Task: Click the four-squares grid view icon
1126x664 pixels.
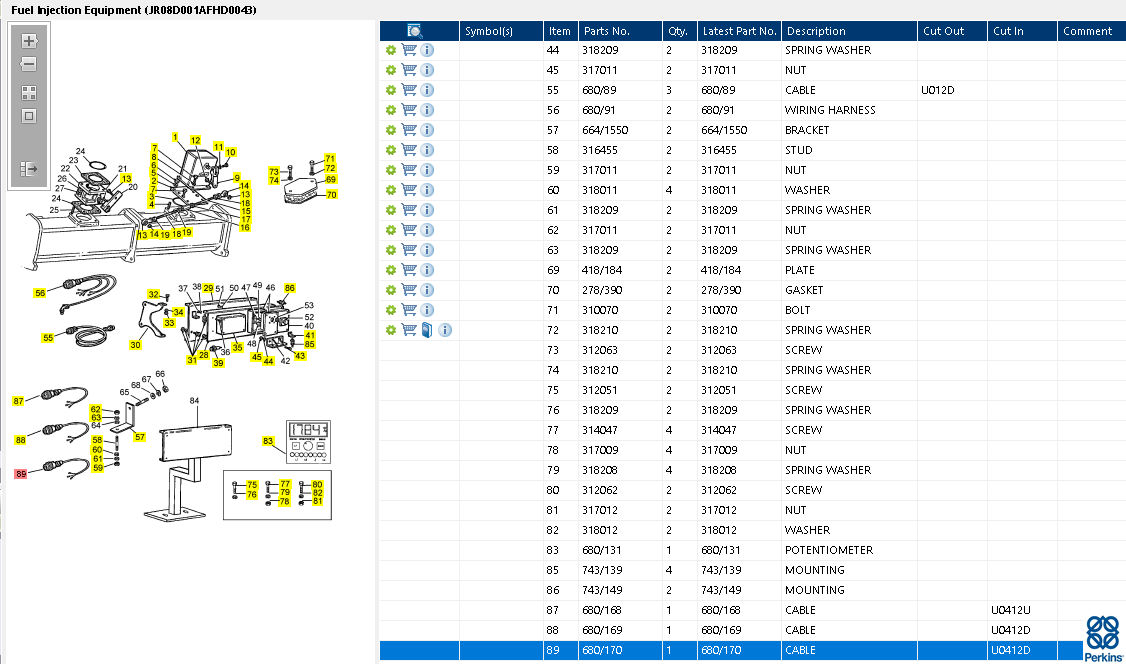Action: [x=29, y=93]
